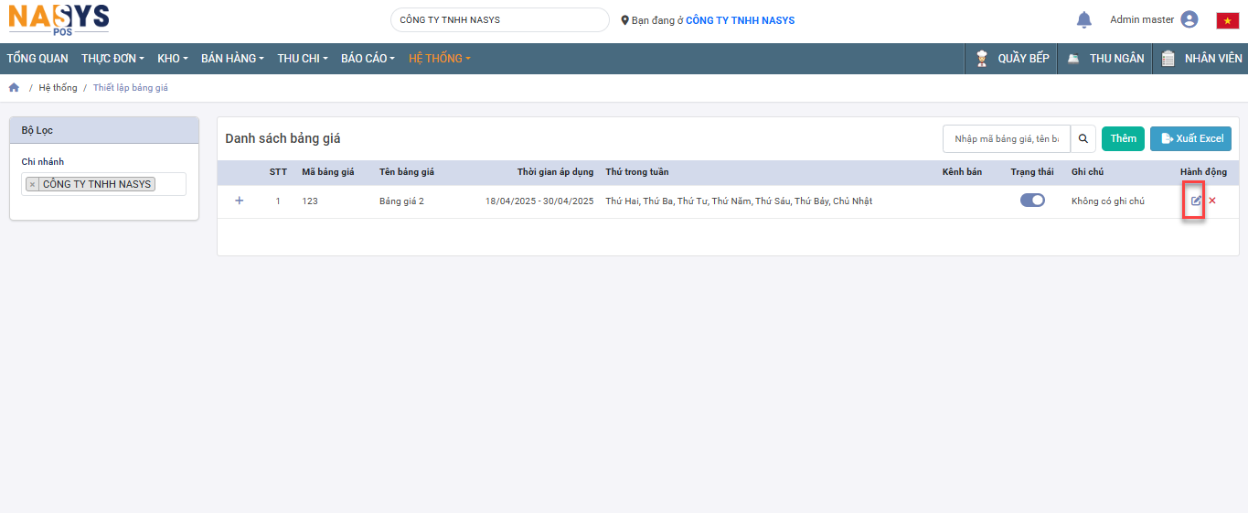Click the search magnifier icon
Image resolution: width=1255 pixels, height=513 pixels.
point(1083,139)
